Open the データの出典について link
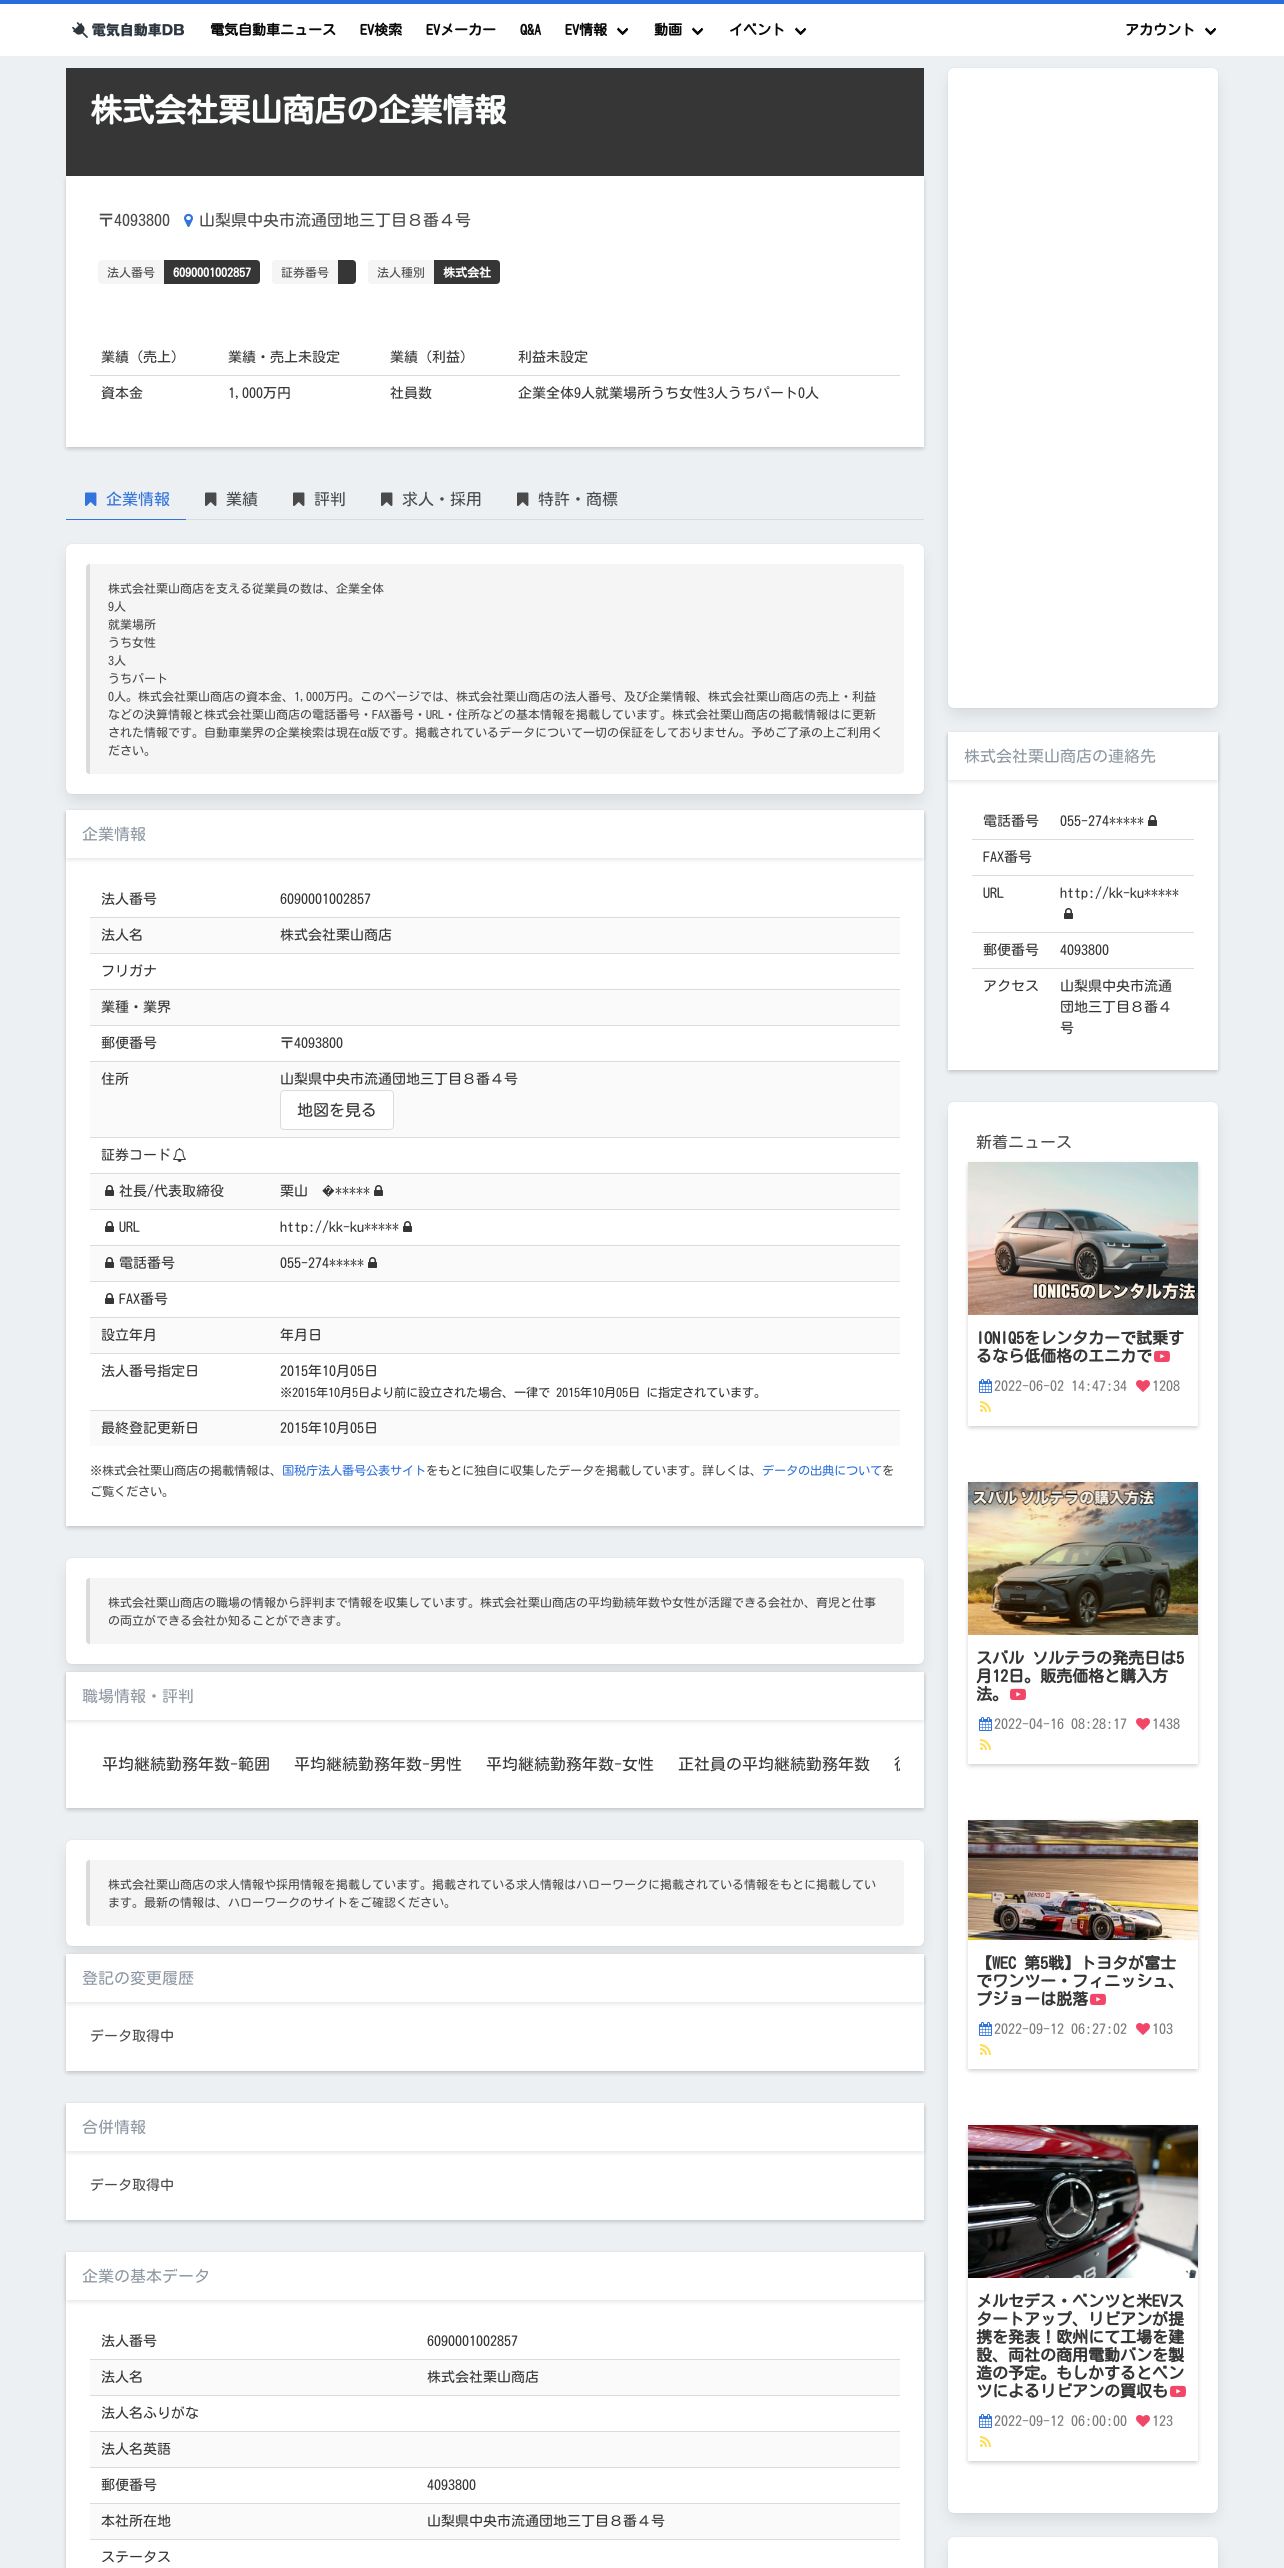The height and width of the screenshot is (2568, 1284). [x=822, y=1470]
